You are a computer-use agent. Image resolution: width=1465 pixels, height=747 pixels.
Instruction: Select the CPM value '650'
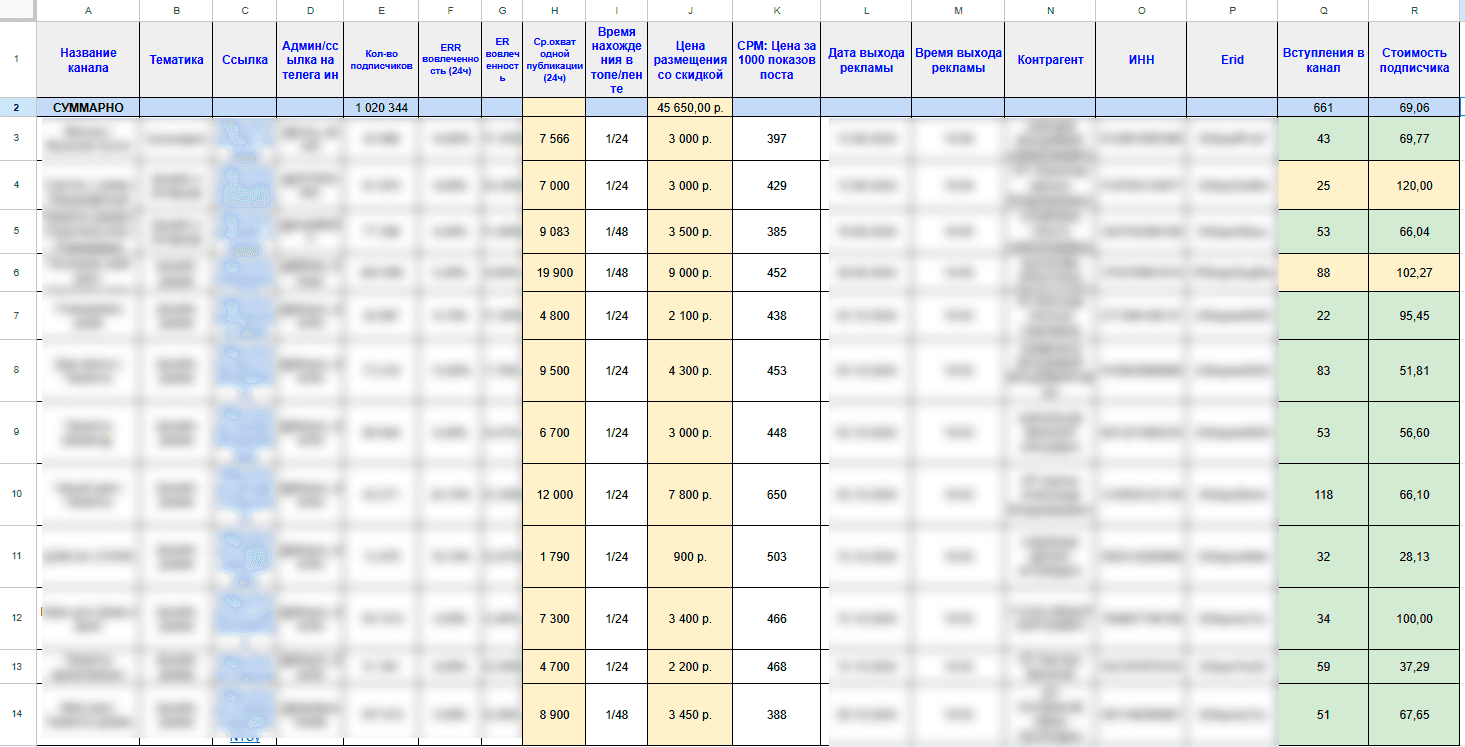point(777,495)
